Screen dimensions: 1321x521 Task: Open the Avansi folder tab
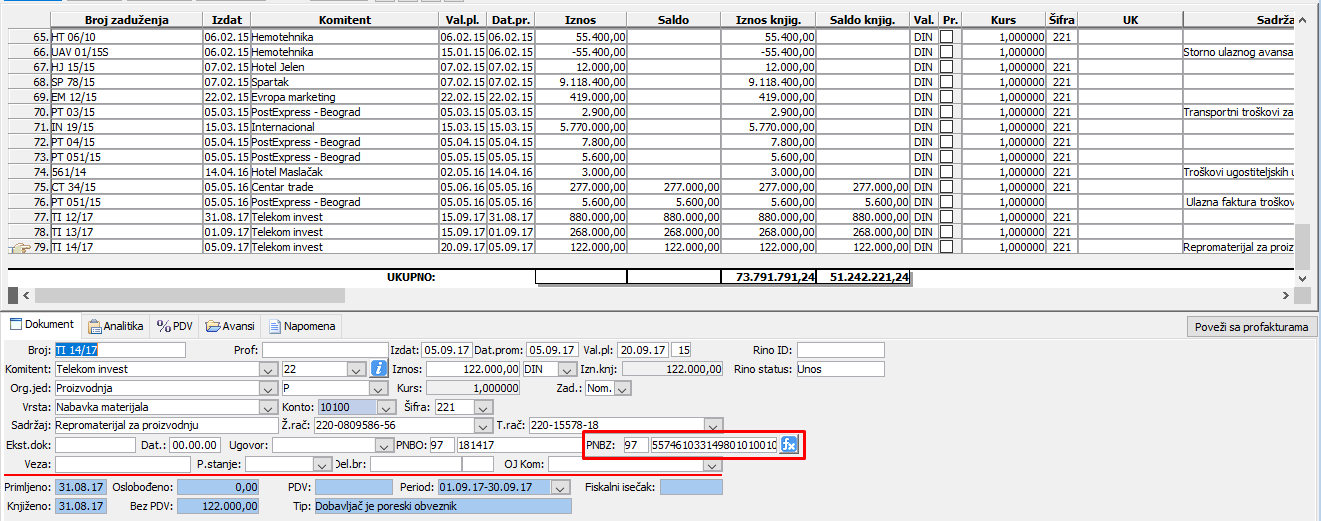click(x=229, y=326)
